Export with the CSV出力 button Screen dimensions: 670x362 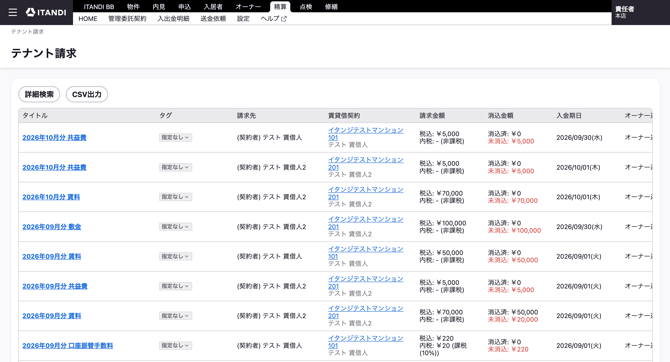pos(87,94)
